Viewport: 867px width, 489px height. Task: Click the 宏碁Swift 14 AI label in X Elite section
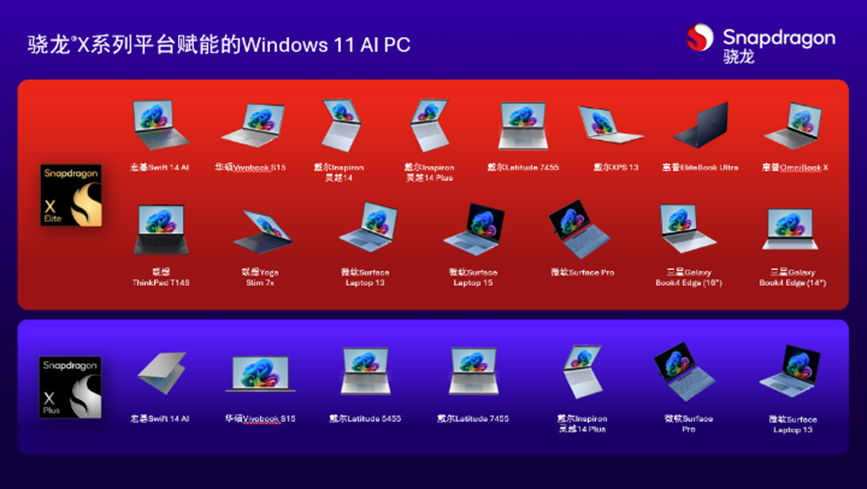tap(160, 167)
